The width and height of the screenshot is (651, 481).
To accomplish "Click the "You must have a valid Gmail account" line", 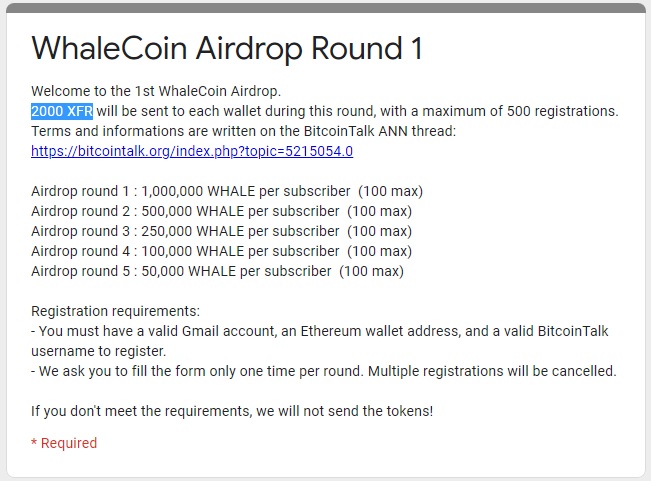I will pyautogui.click(x=320, y=331).
